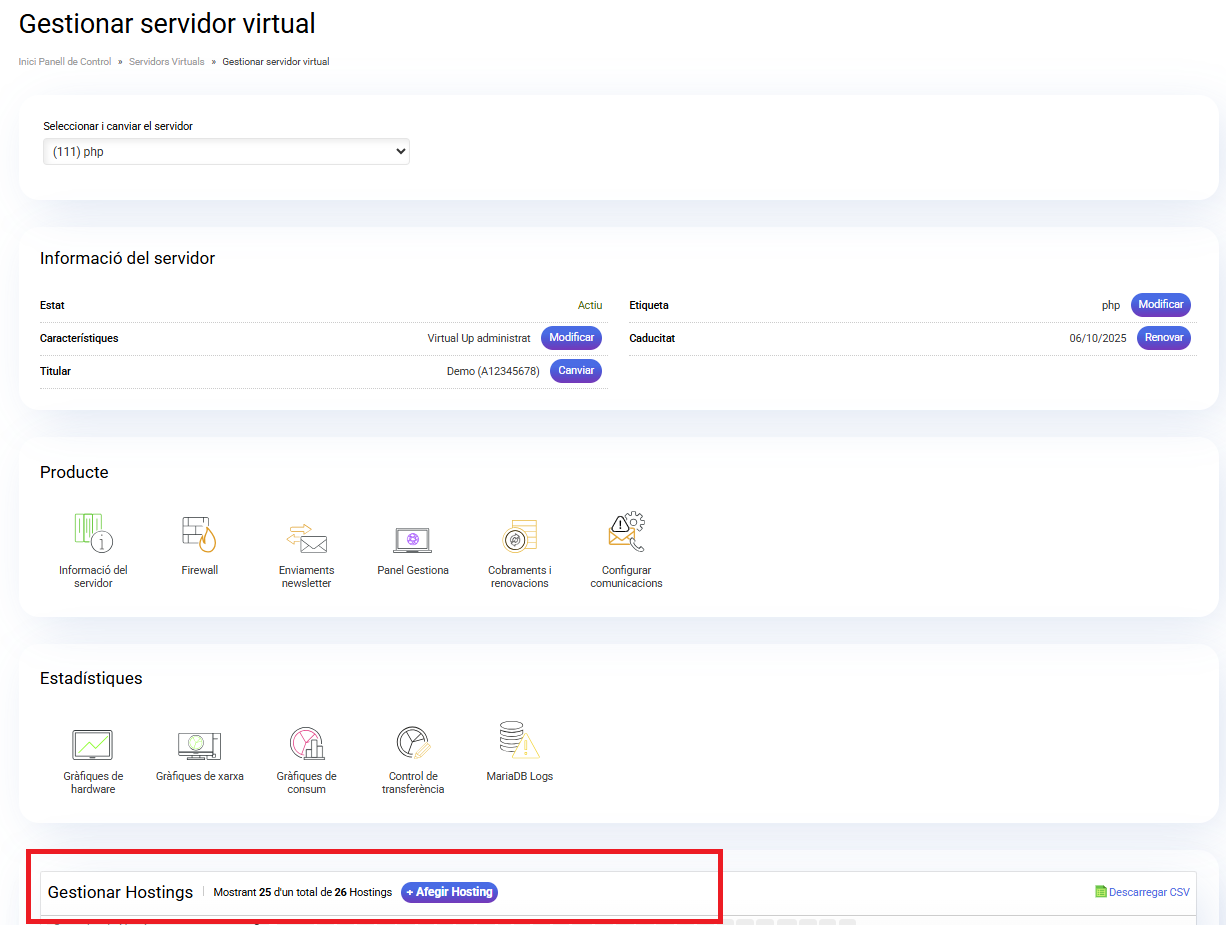View Gràfiques de hardware
The image size is (1226, 925).
[x=93, y=744]
